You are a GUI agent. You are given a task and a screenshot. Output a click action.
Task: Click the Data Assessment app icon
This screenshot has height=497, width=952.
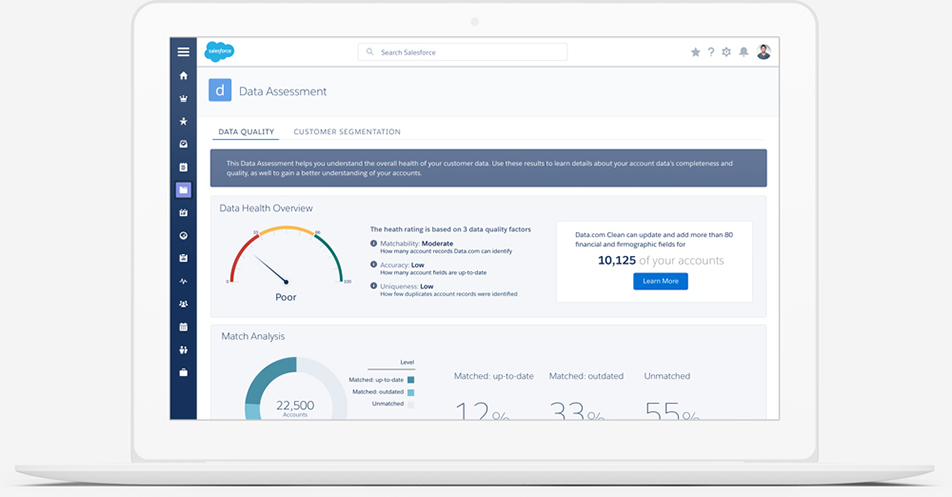click(219, 91)
